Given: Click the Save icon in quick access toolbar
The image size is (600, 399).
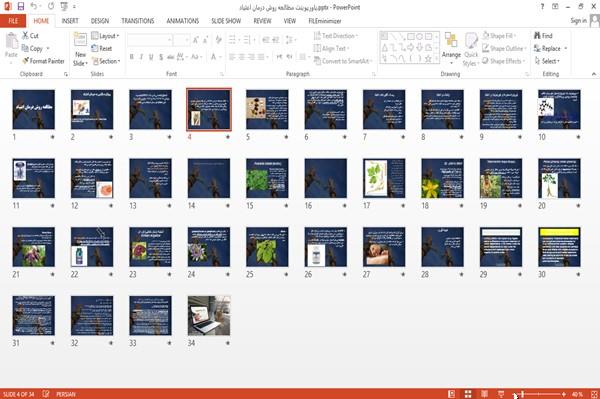Looking at the screenshot, I should 21,7.
